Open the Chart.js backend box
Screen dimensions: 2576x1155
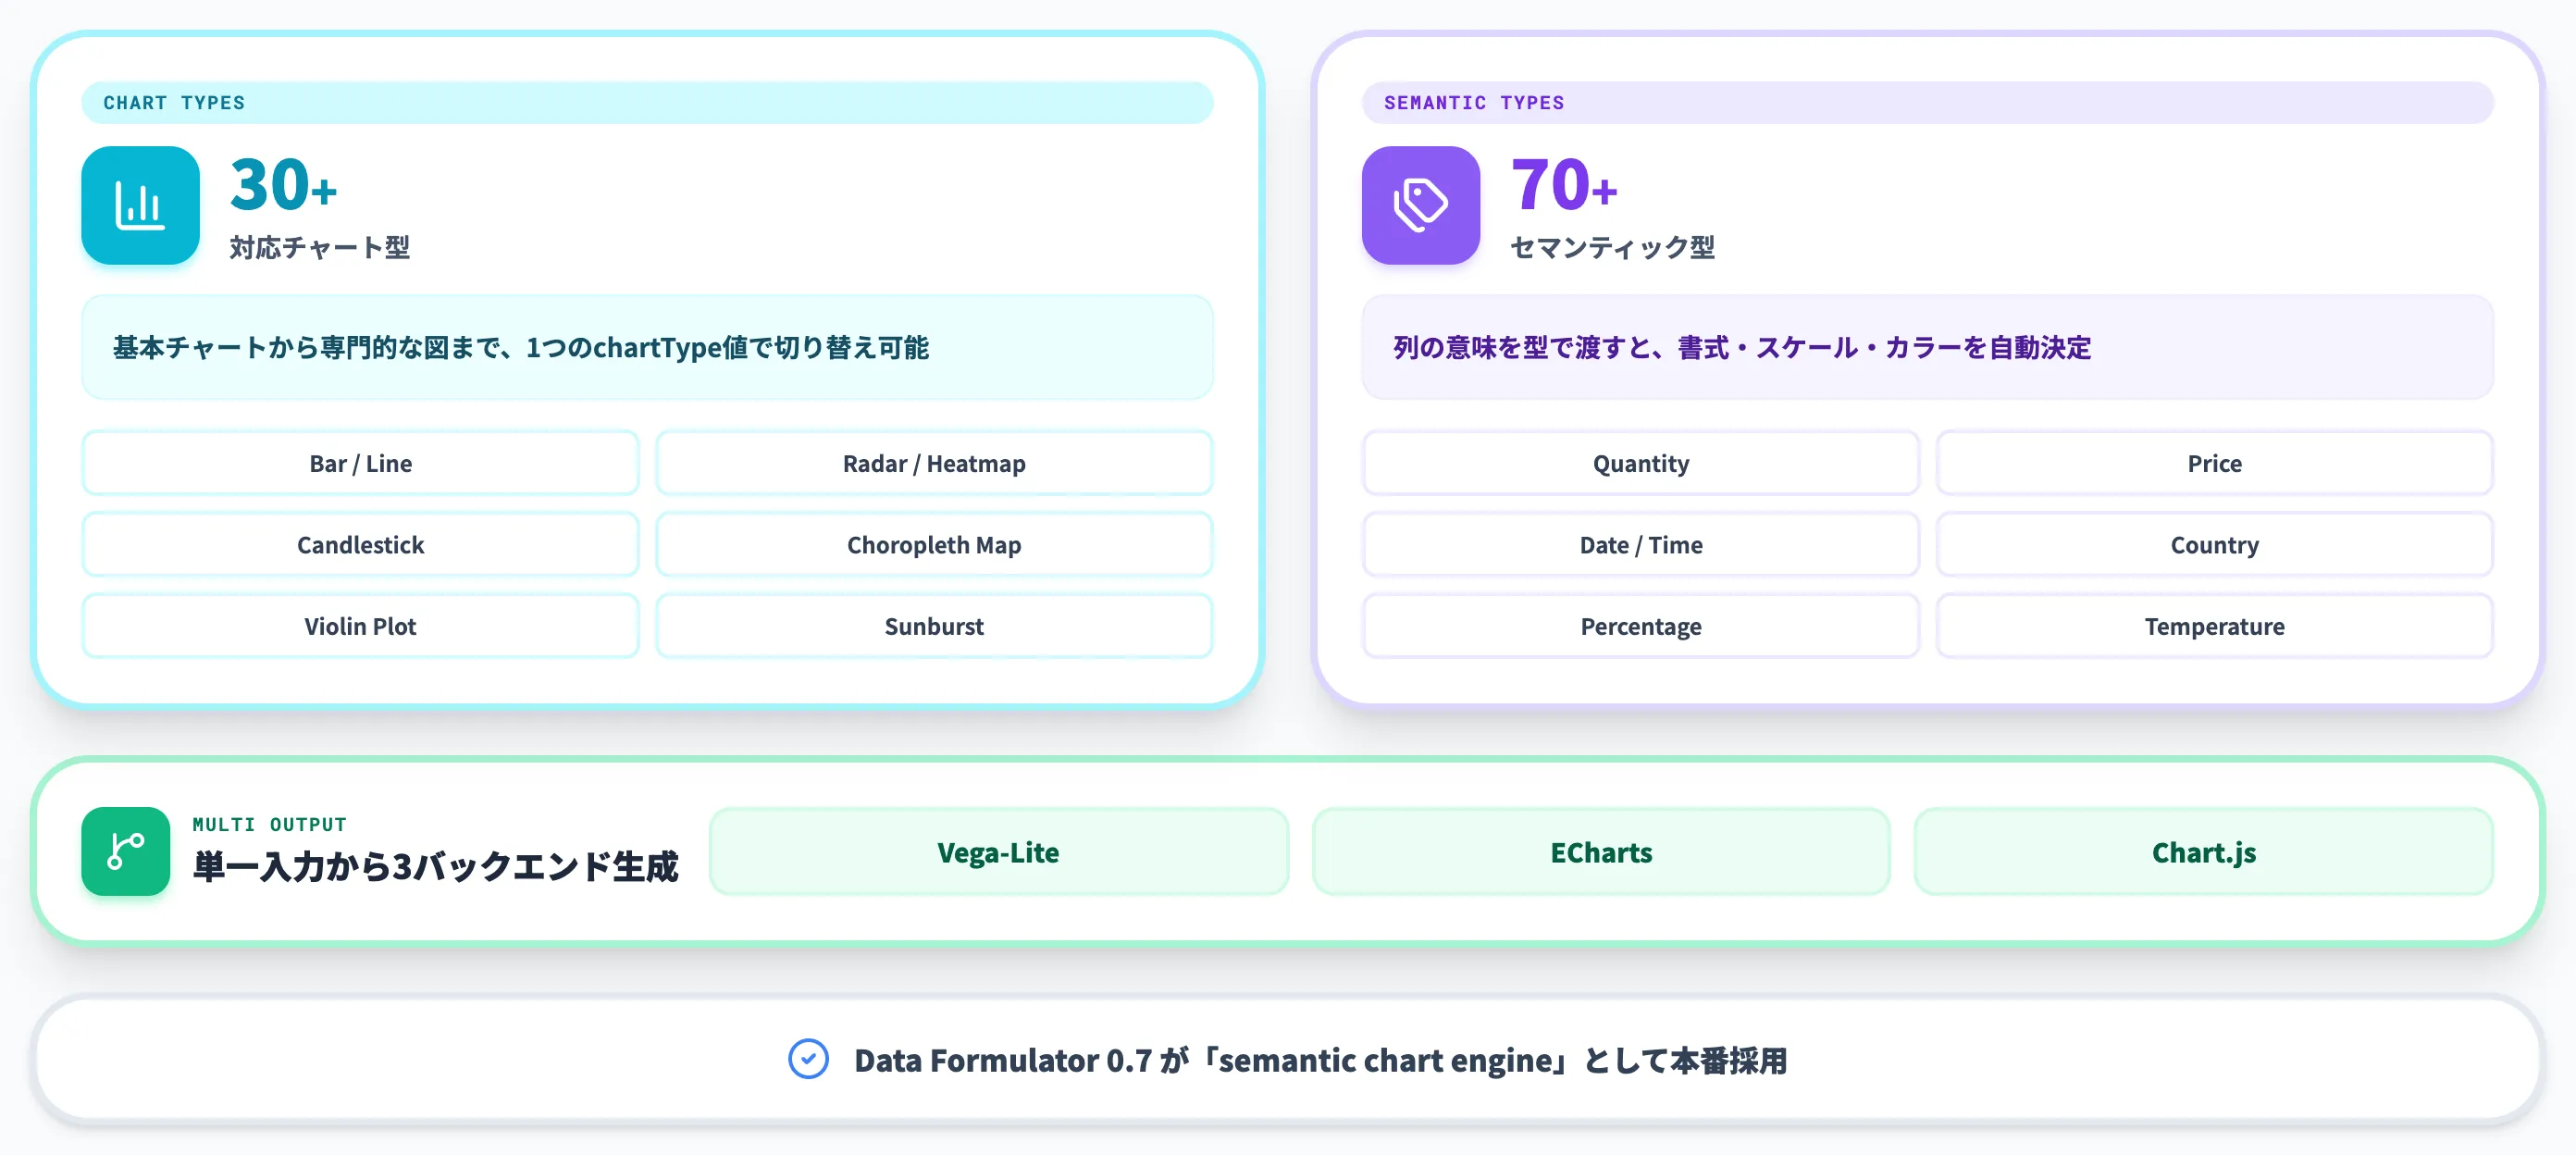tap(2203, 852)
